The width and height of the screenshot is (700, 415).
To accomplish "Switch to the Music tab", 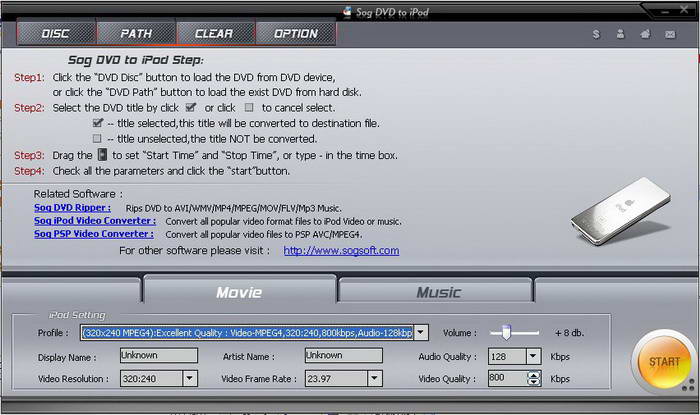I will [436, 291].
